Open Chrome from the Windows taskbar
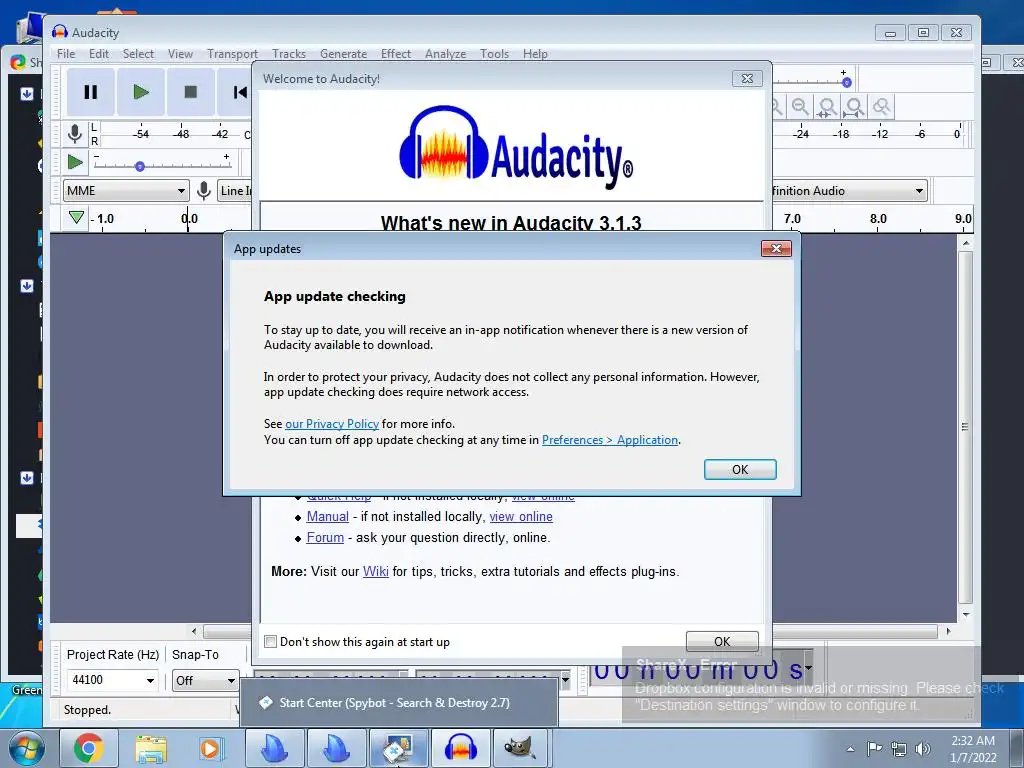Viewport: 1024px width, 768px height. (x=88, y=748)
